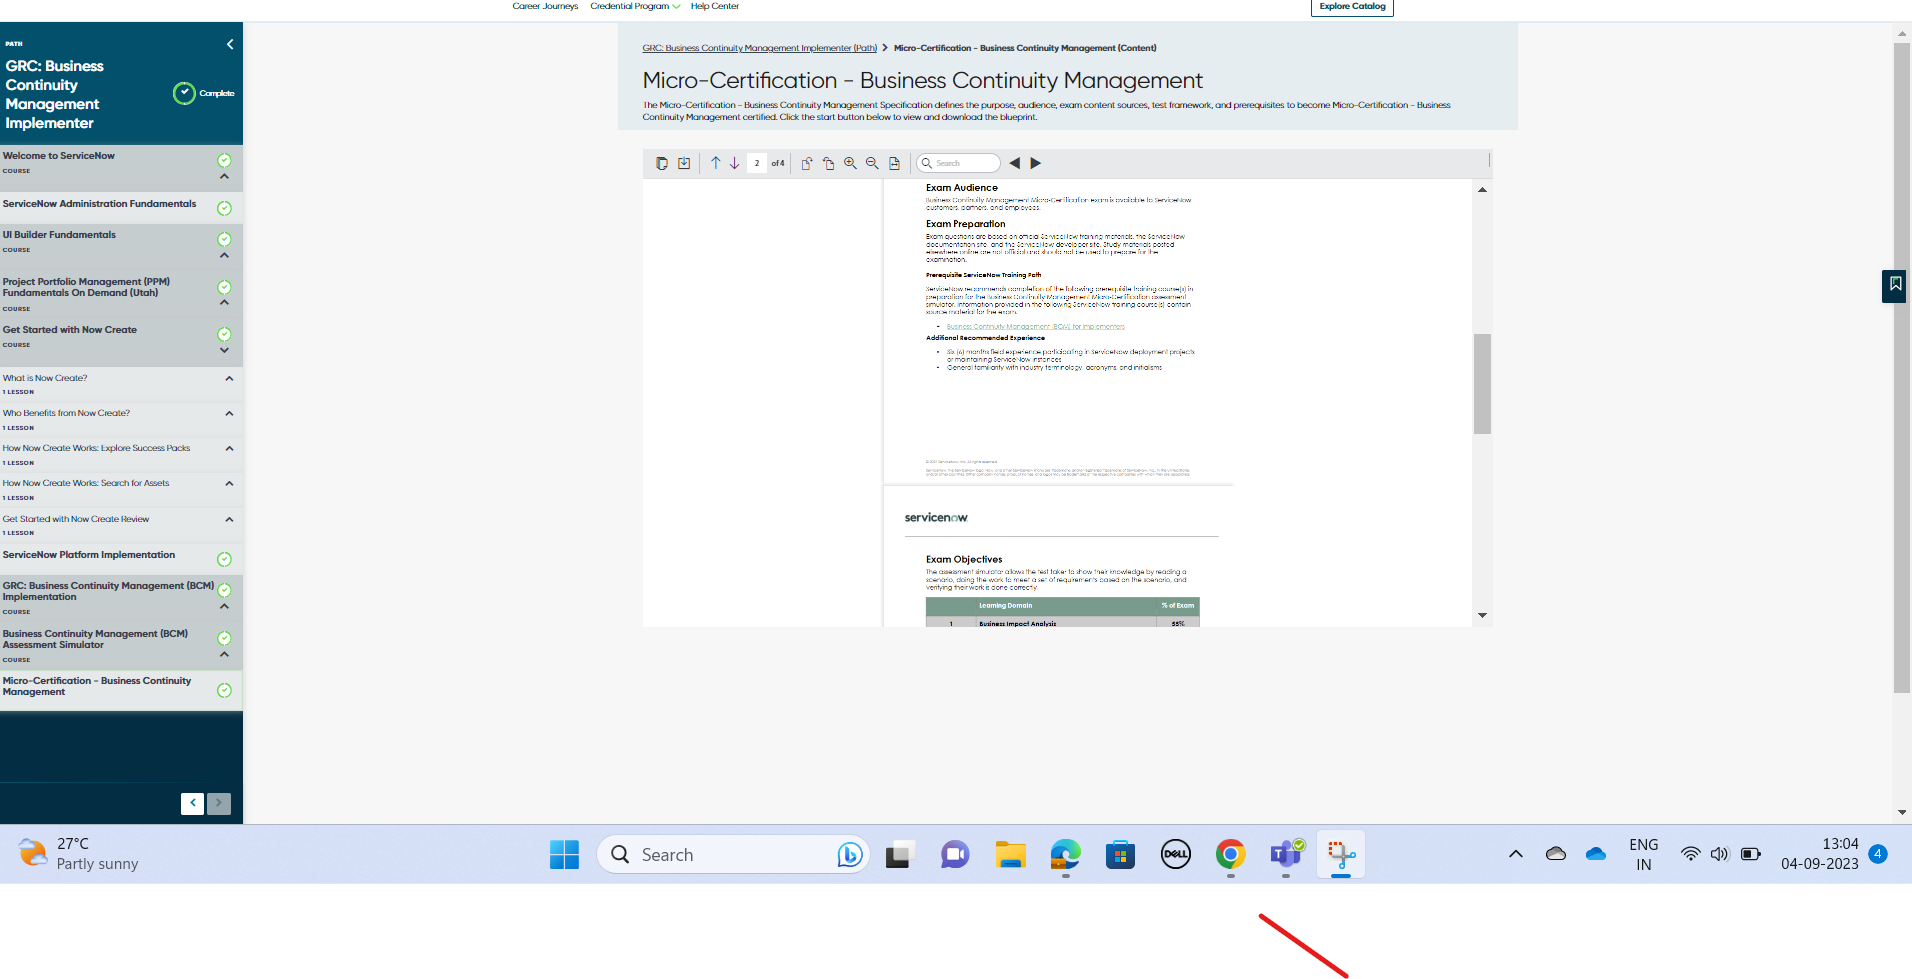Image resolution: width=1912 pixels, height=979 pixels.
Task: Download the PDF blueprint document
Action: tap(684, 163)
